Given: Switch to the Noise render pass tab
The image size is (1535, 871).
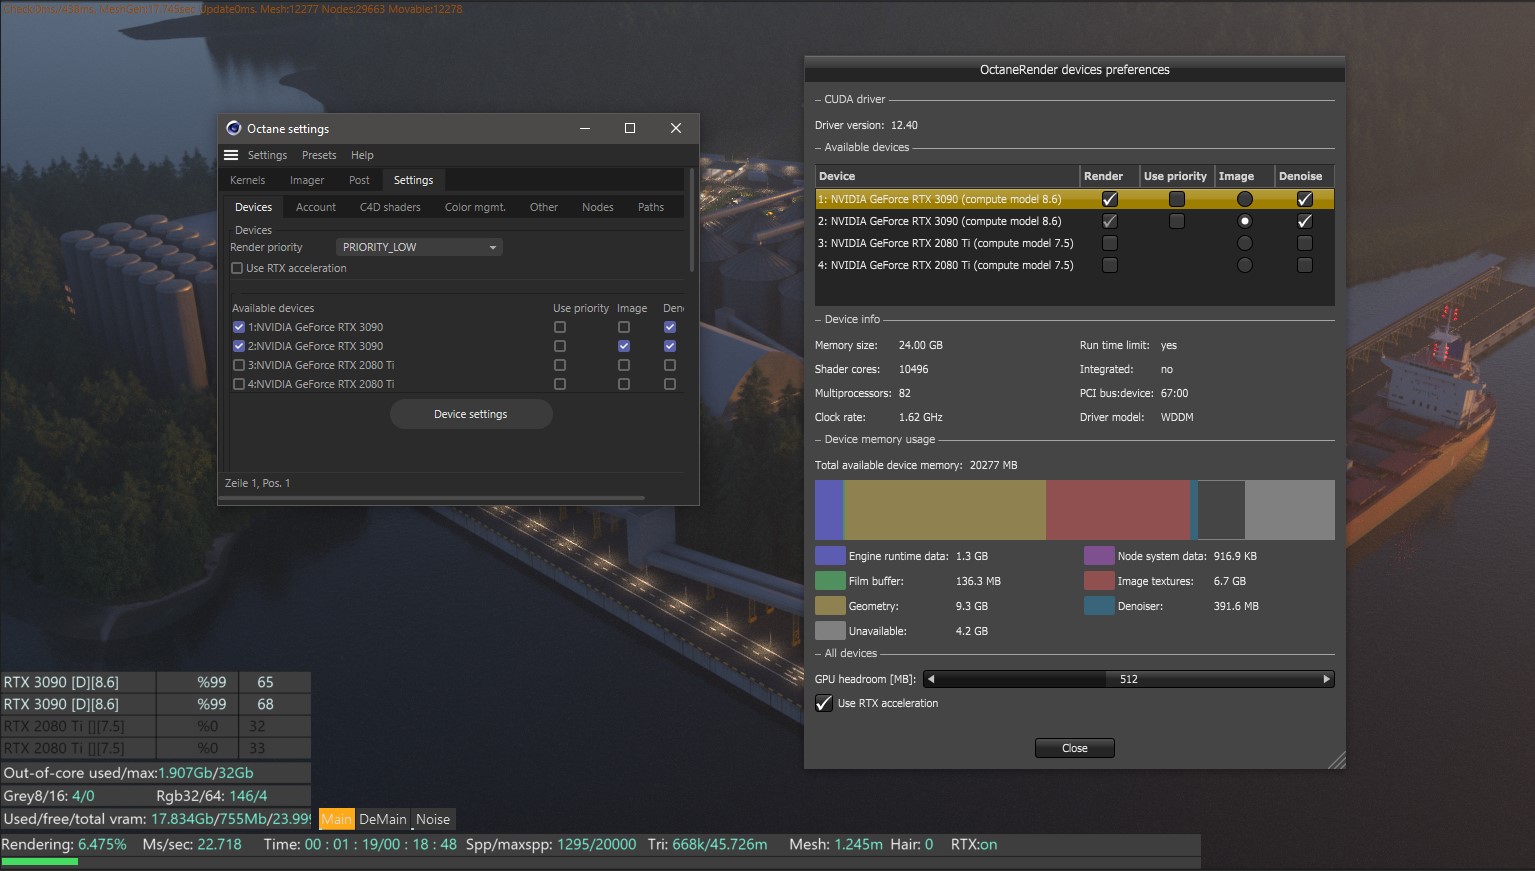Looking at the screenshot, I should [x=433, y=819].
